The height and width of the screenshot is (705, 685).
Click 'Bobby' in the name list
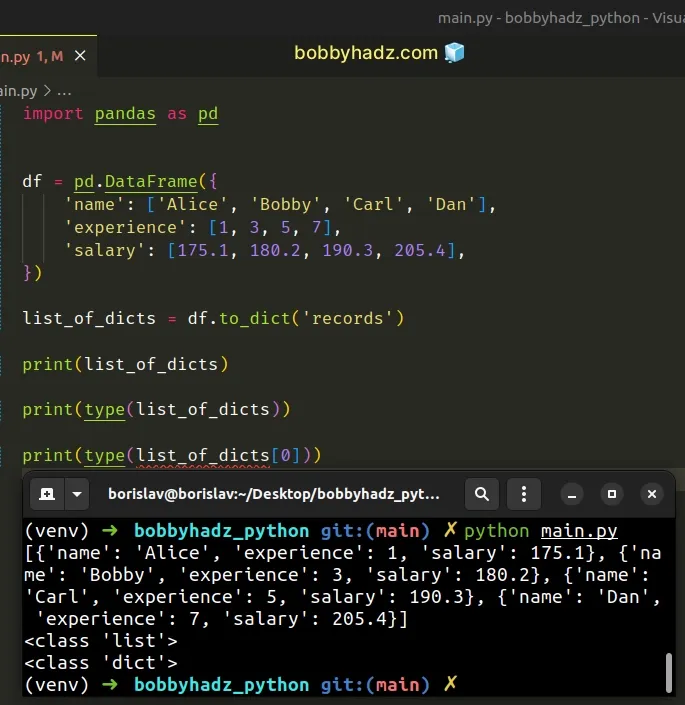pyautogui.click(x=285, y=205)
